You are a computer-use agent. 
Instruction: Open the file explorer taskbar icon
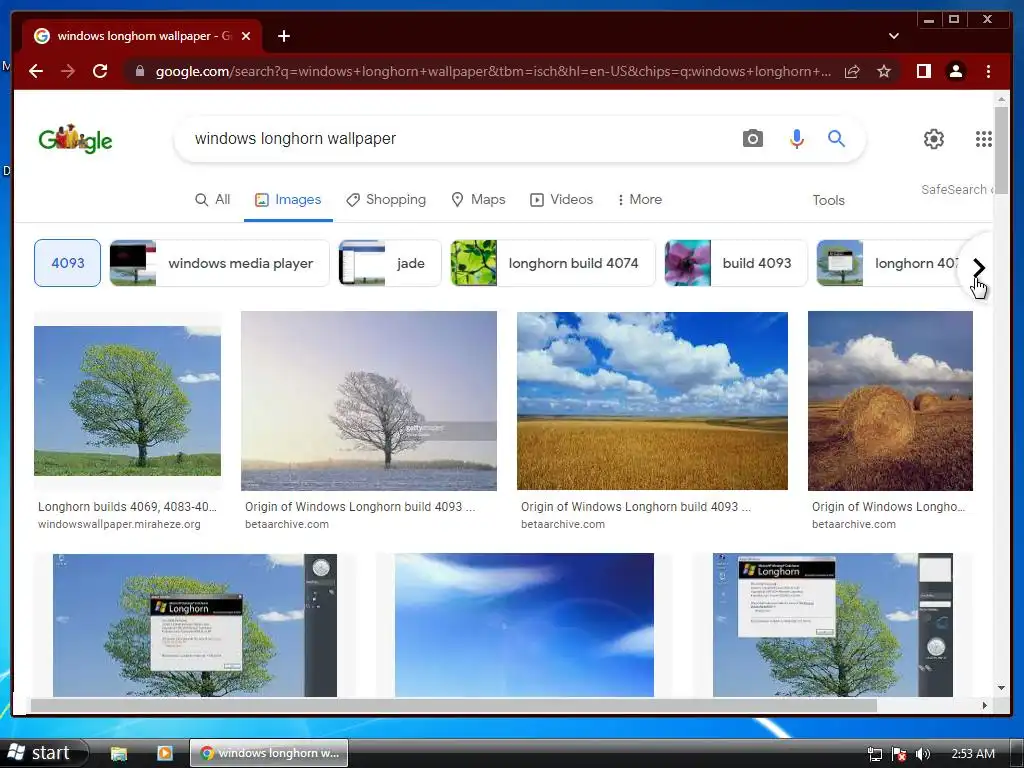click(119, 753)
